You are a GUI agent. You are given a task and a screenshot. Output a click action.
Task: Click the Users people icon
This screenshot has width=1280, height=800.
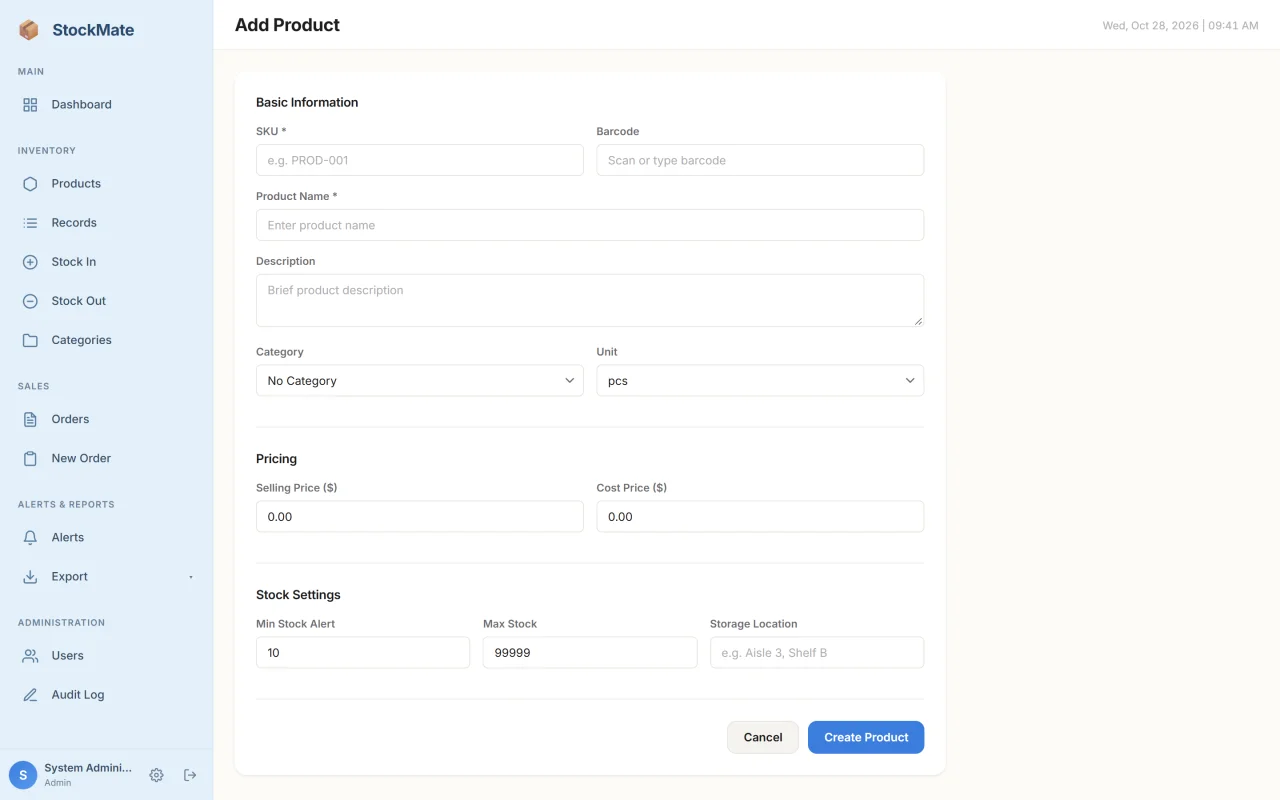[30, 656]
